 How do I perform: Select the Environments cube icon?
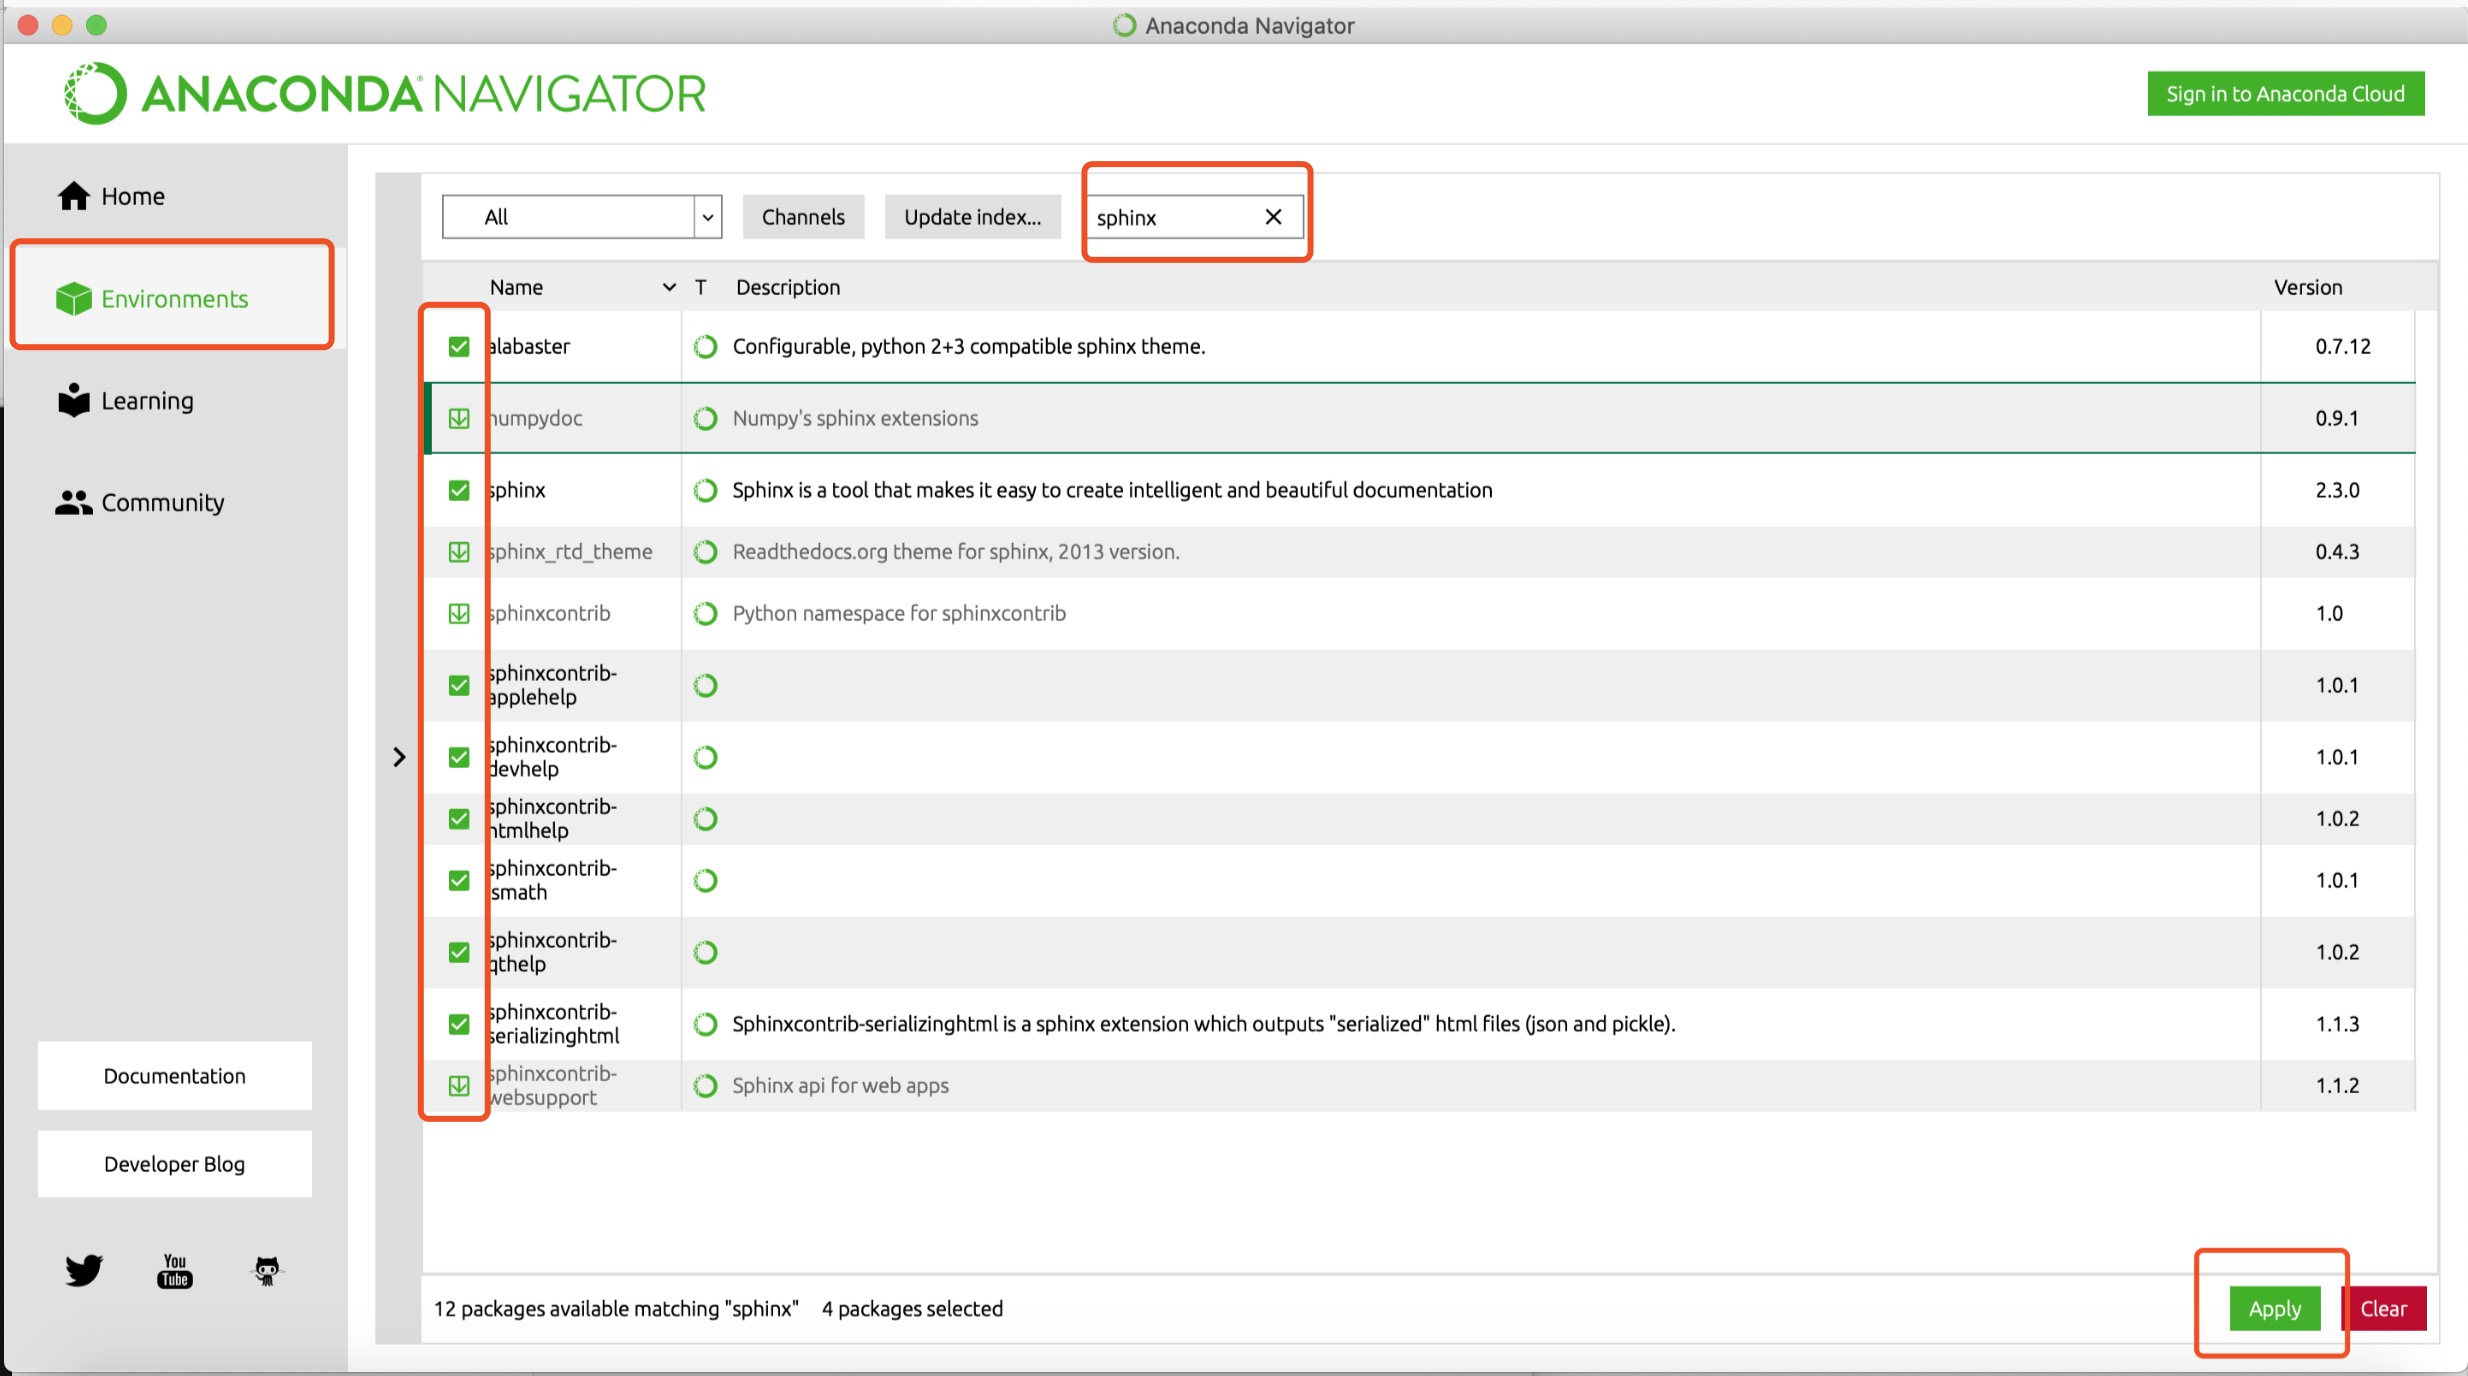(74, 297)
